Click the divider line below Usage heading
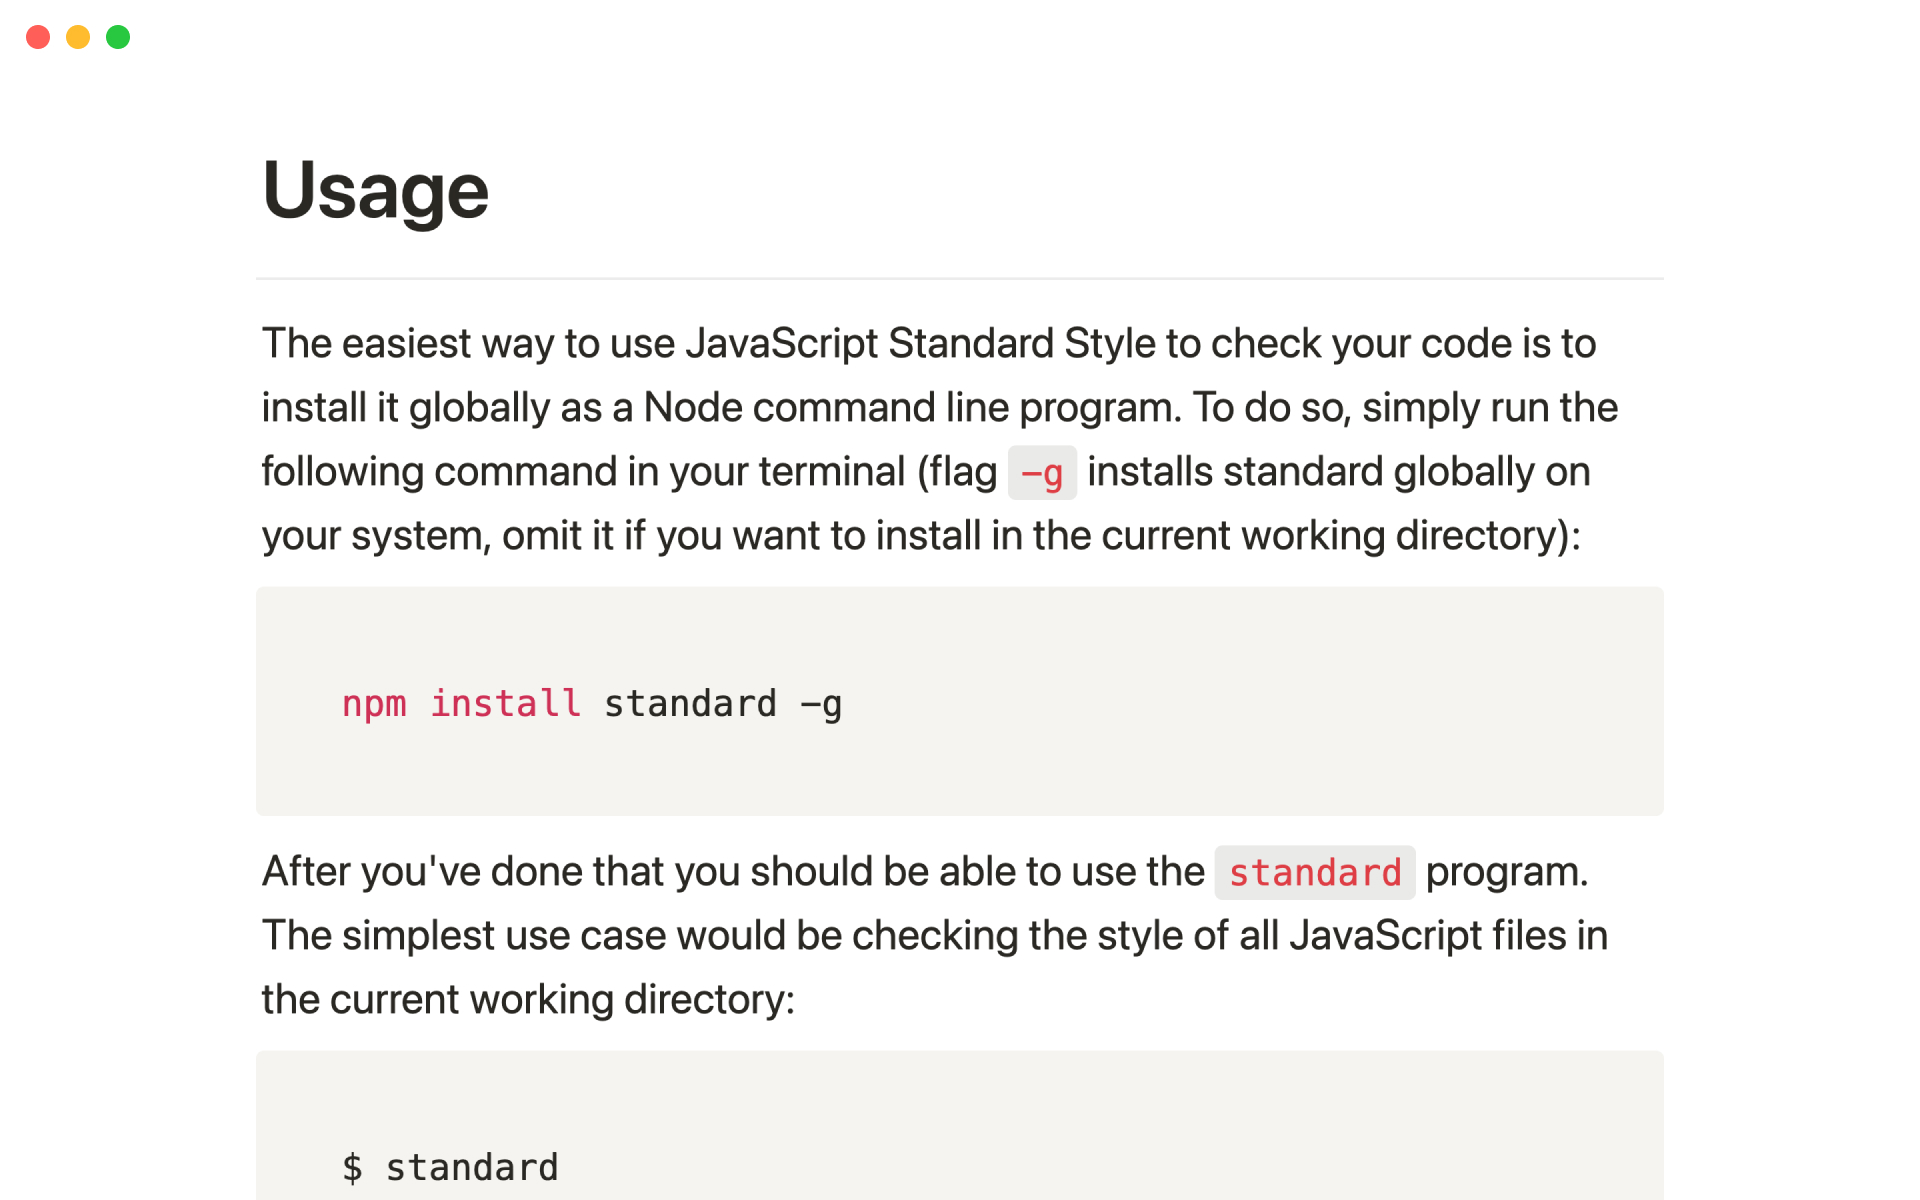1920x1200 pixels. coord(960,279)
